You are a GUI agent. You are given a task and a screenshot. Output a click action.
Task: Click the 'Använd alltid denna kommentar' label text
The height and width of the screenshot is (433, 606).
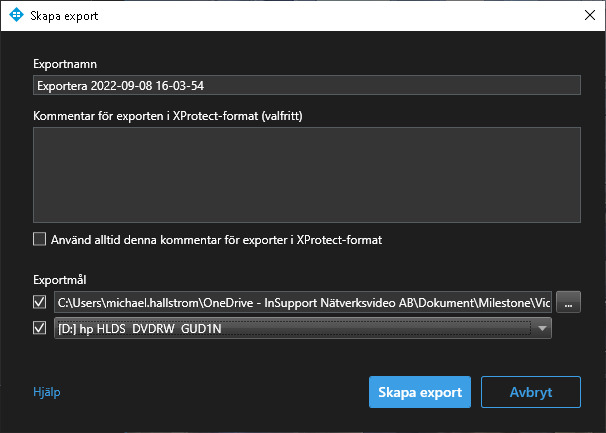216,240
